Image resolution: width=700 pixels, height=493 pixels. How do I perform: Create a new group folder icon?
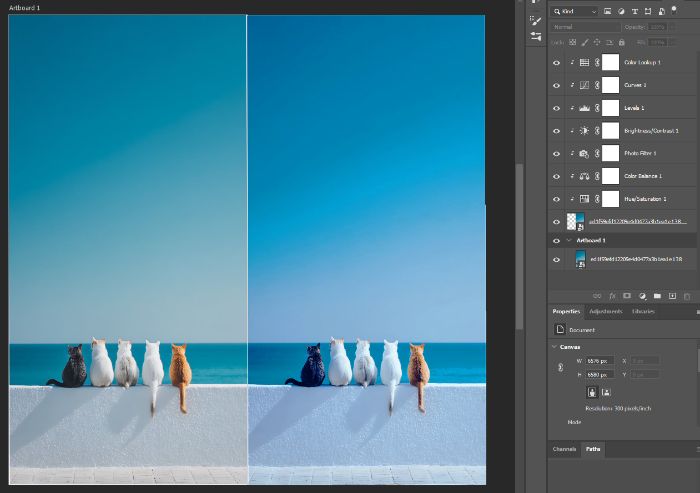coord(657,296)
